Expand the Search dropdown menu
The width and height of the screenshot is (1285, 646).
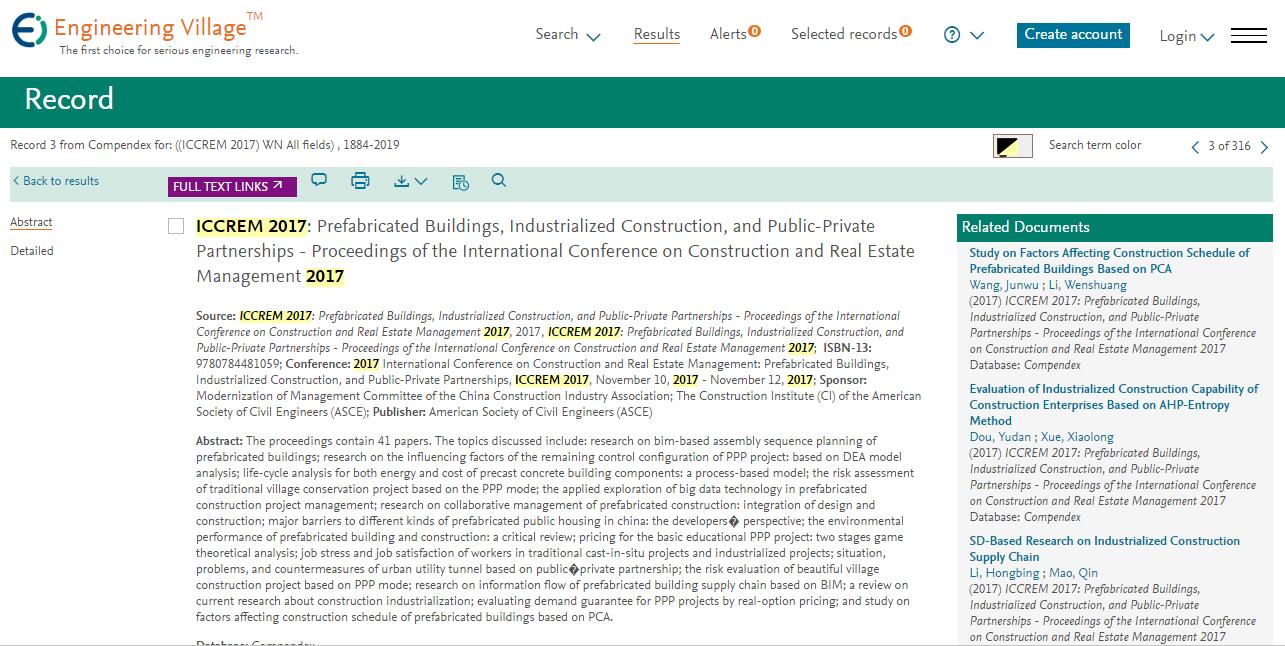point(567,35)
